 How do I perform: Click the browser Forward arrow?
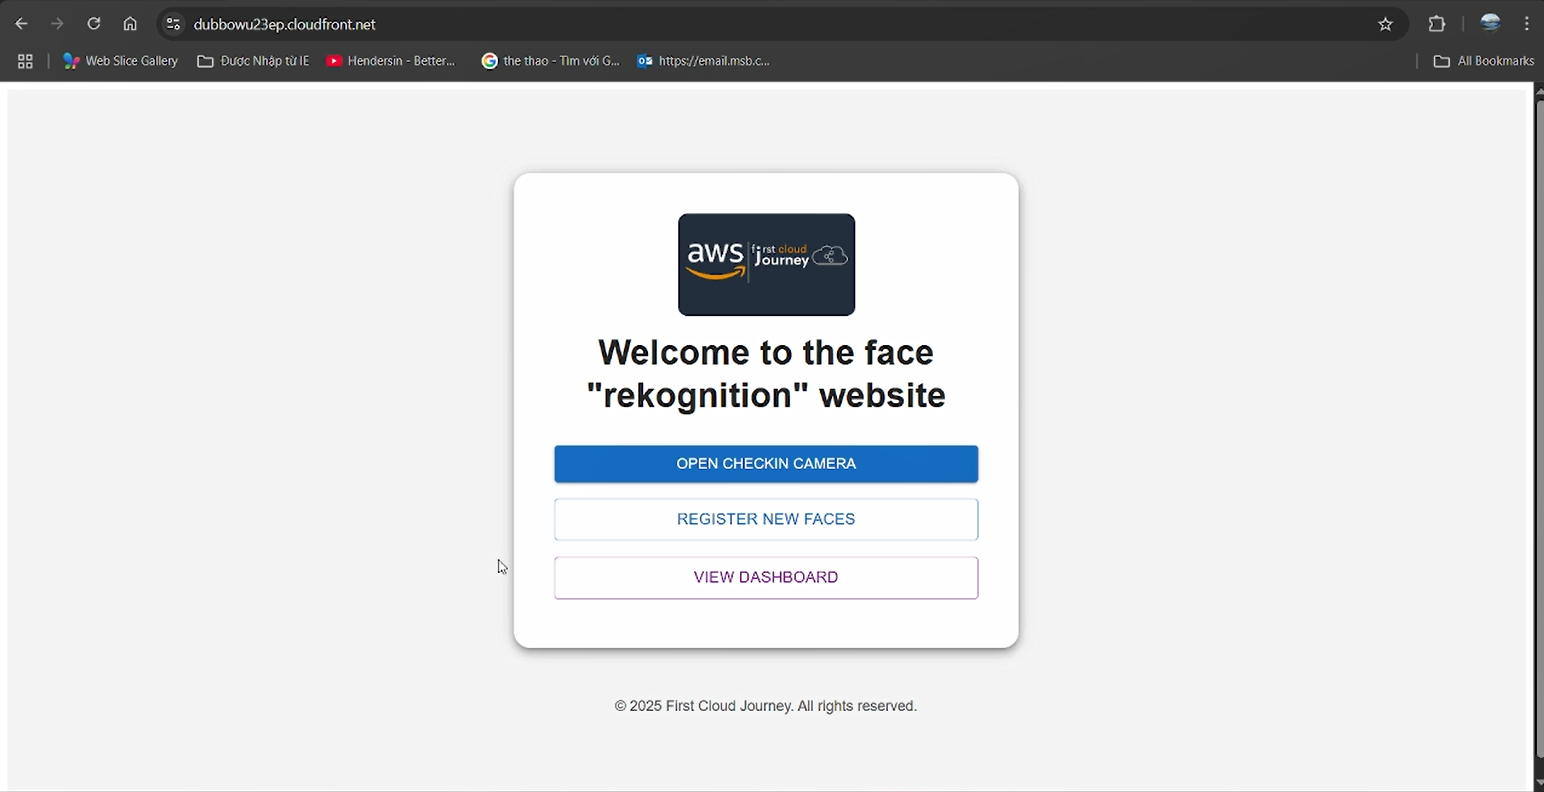57,24
